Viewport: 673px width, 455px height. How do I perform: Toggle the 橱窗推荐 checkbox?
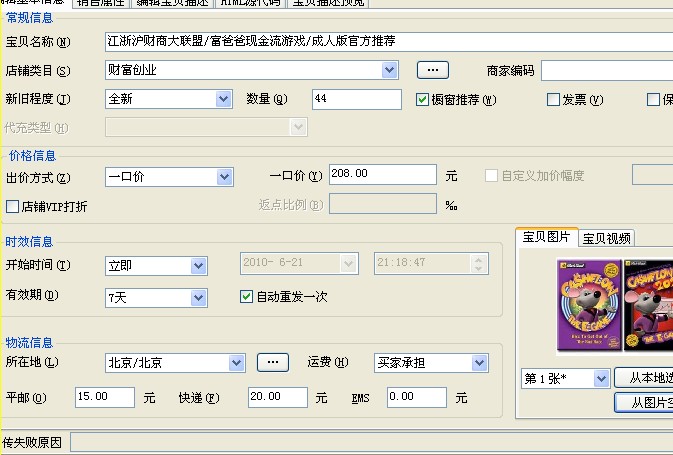click(x=422, y=99)
